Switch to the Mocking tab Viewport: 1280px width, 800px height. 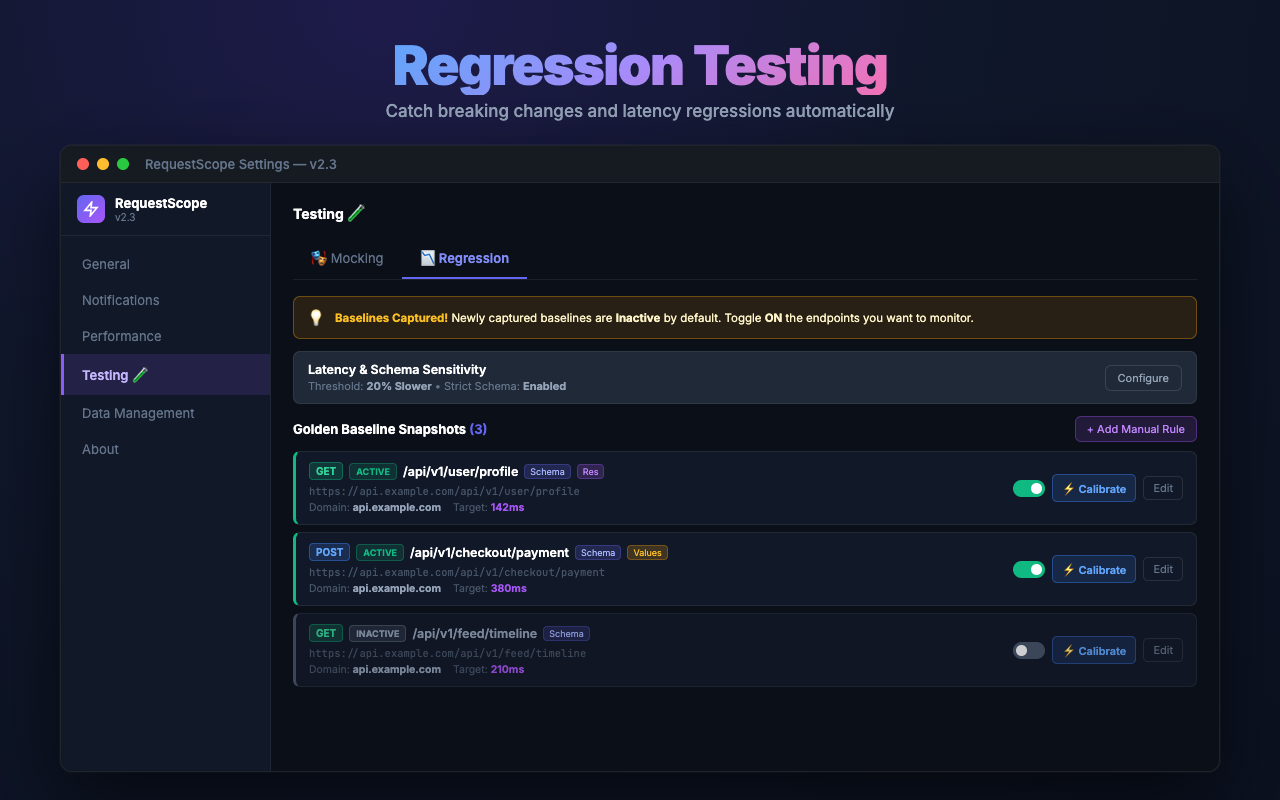(347, 258)
